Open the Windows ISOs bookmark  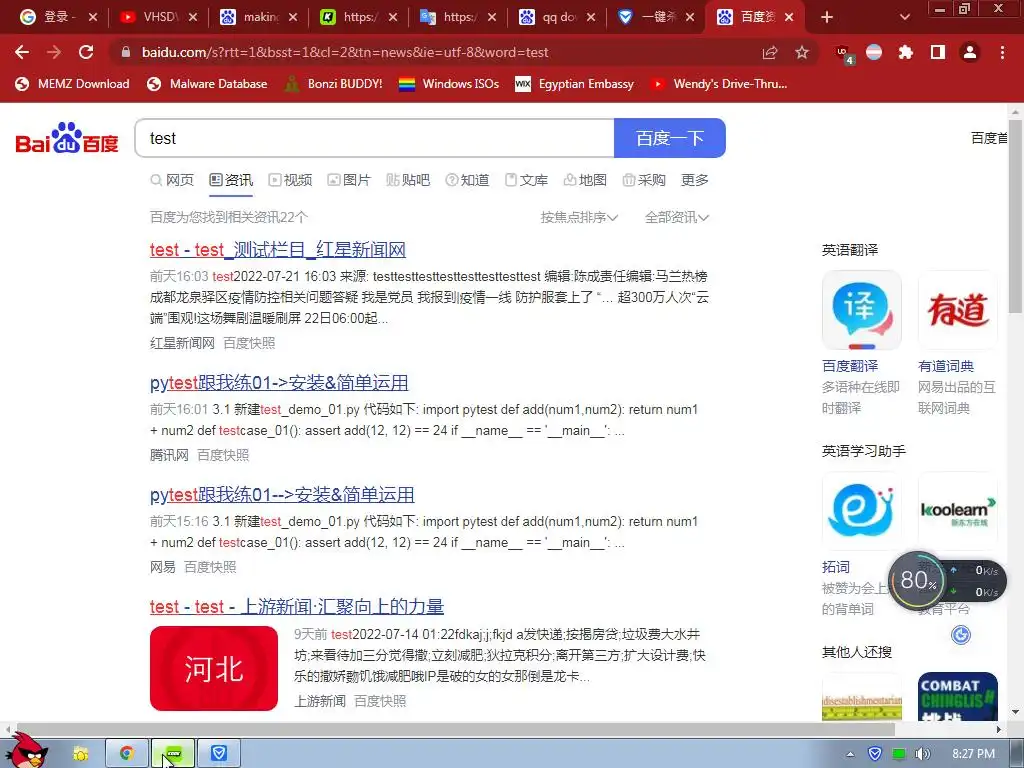449,84
